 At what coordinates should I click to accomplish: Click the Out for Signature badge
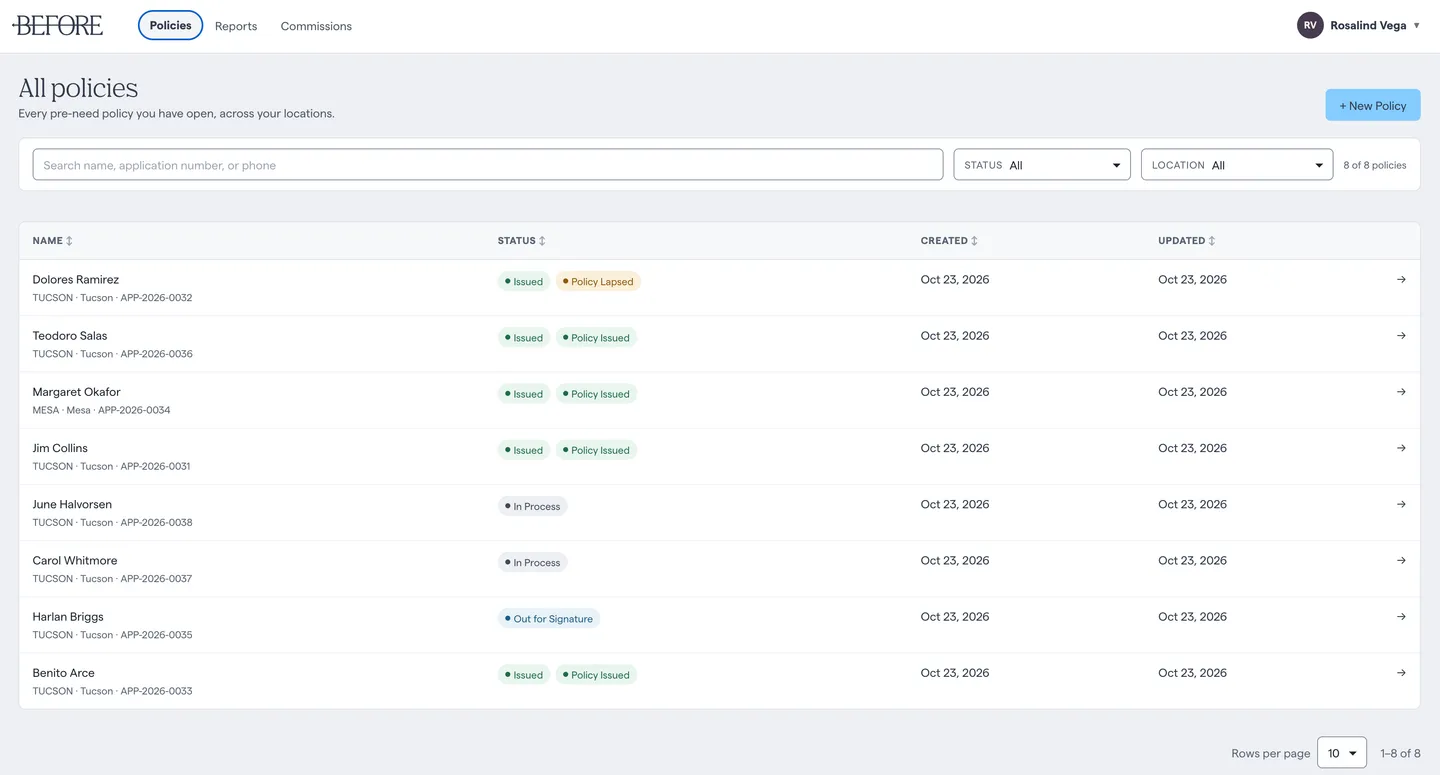click(549, 619)
